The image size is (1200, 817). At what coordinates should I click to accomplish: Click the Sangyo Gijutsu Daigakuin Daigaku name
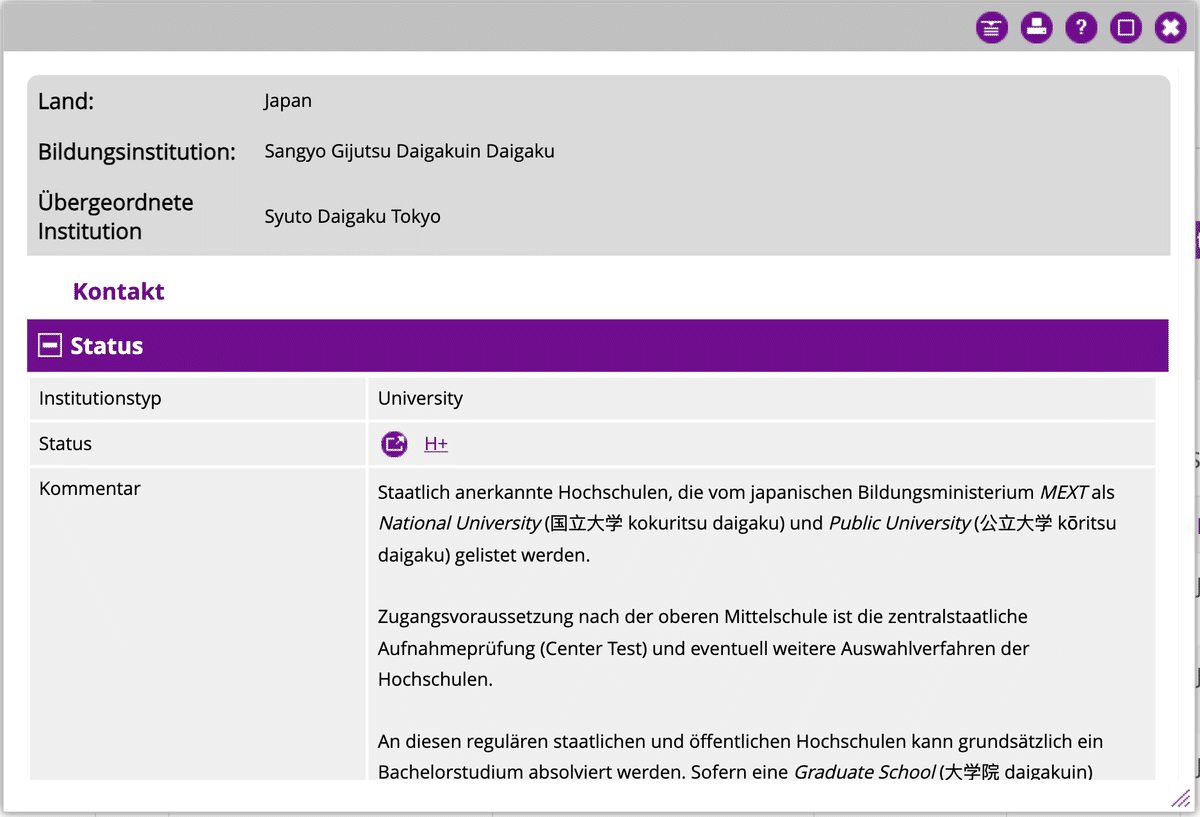409,152
